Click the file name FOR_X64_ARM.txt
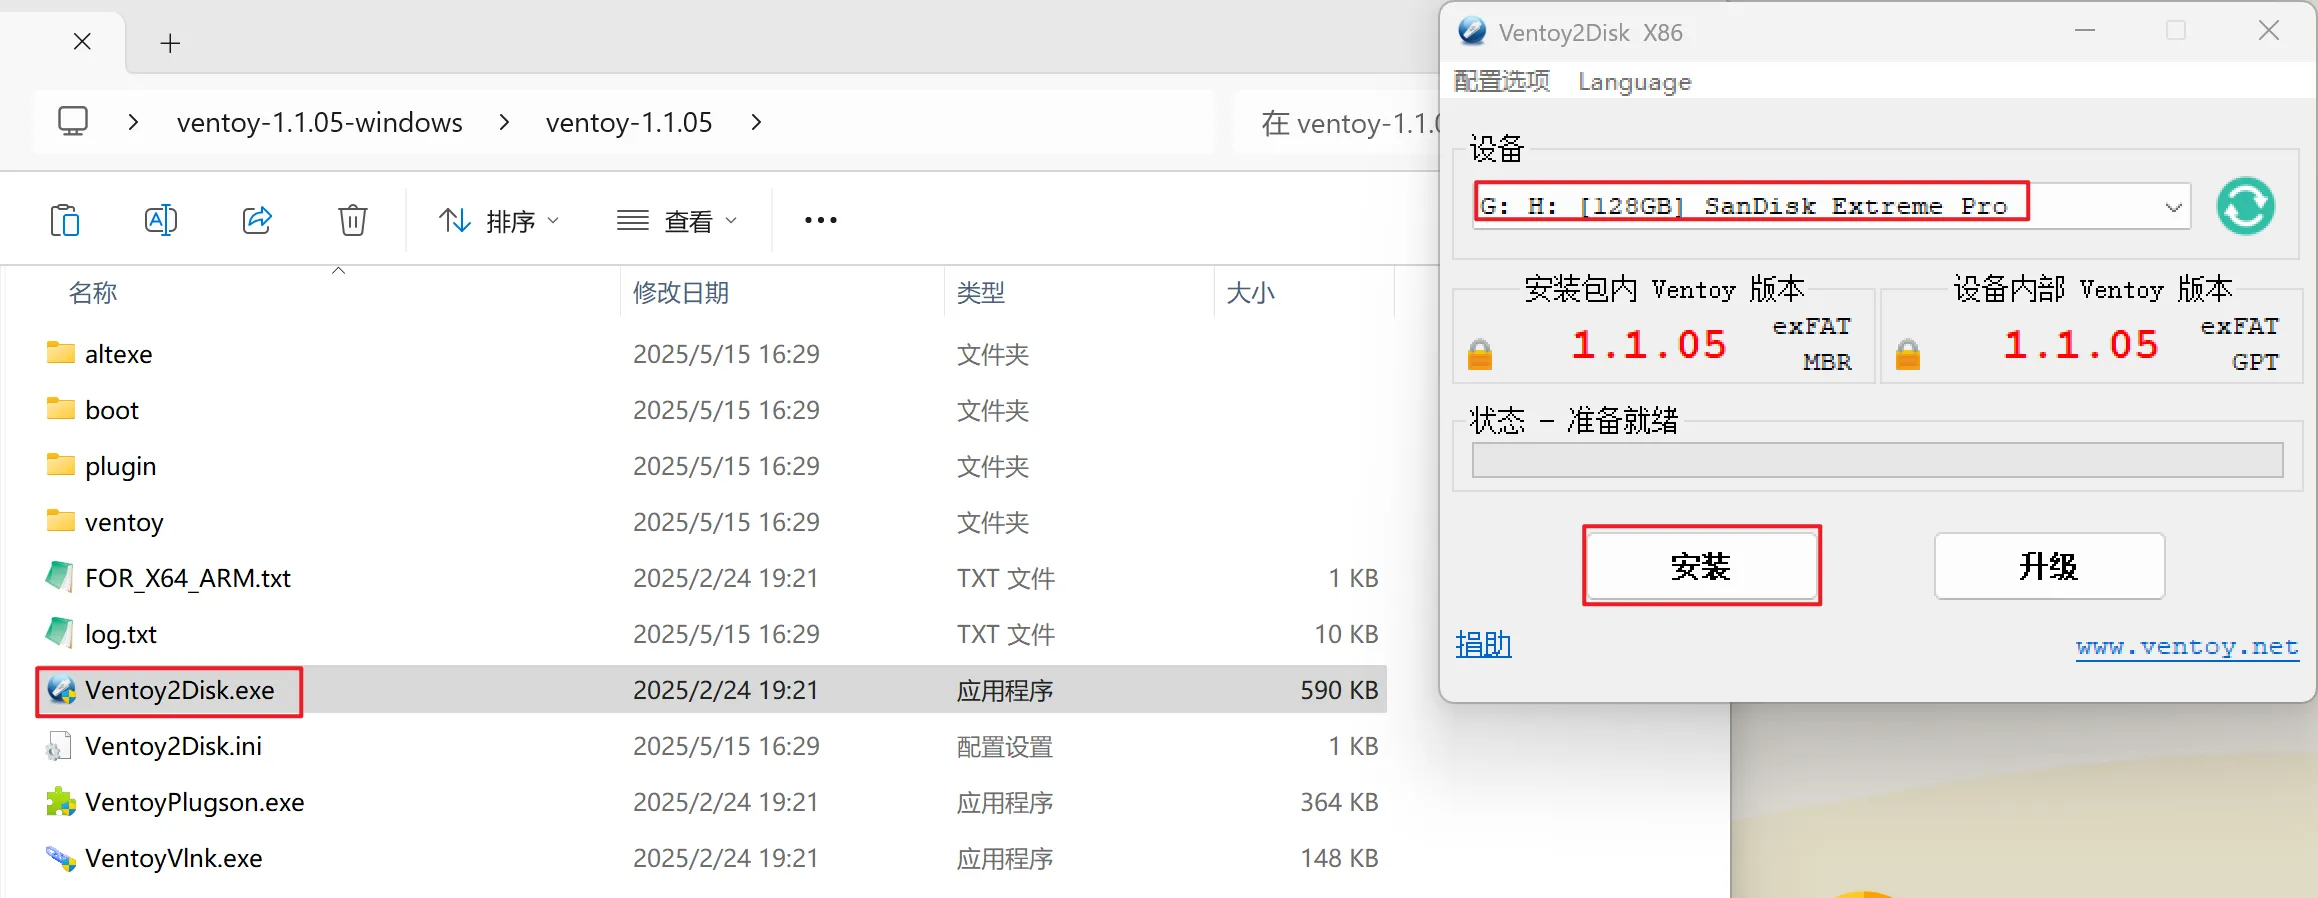This screenshot has height=898, width=2318. (x=188, y=578)
